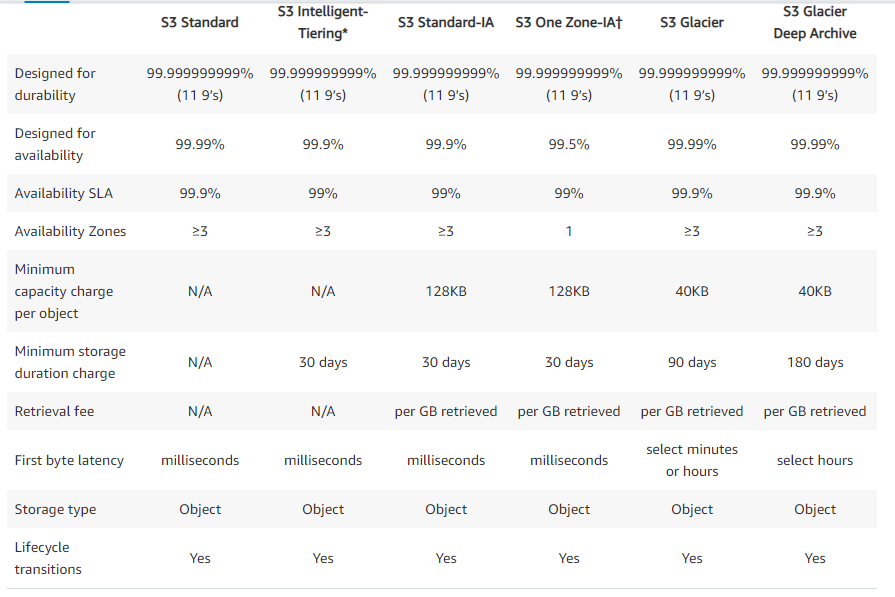Viewport: 895px width, 597px height.
Task: Select Minimum storage duration charge label
Action: 70,362
